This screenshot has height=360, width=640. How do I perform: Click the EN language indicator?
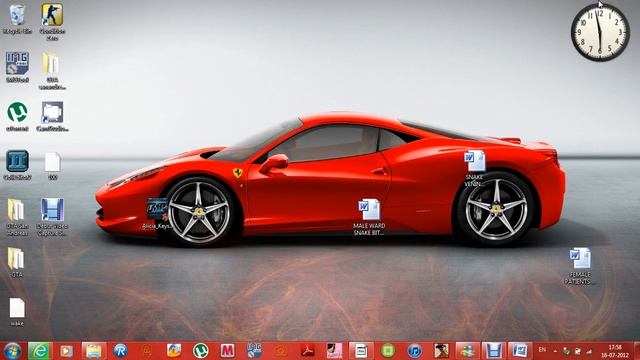tap(542, 350)
